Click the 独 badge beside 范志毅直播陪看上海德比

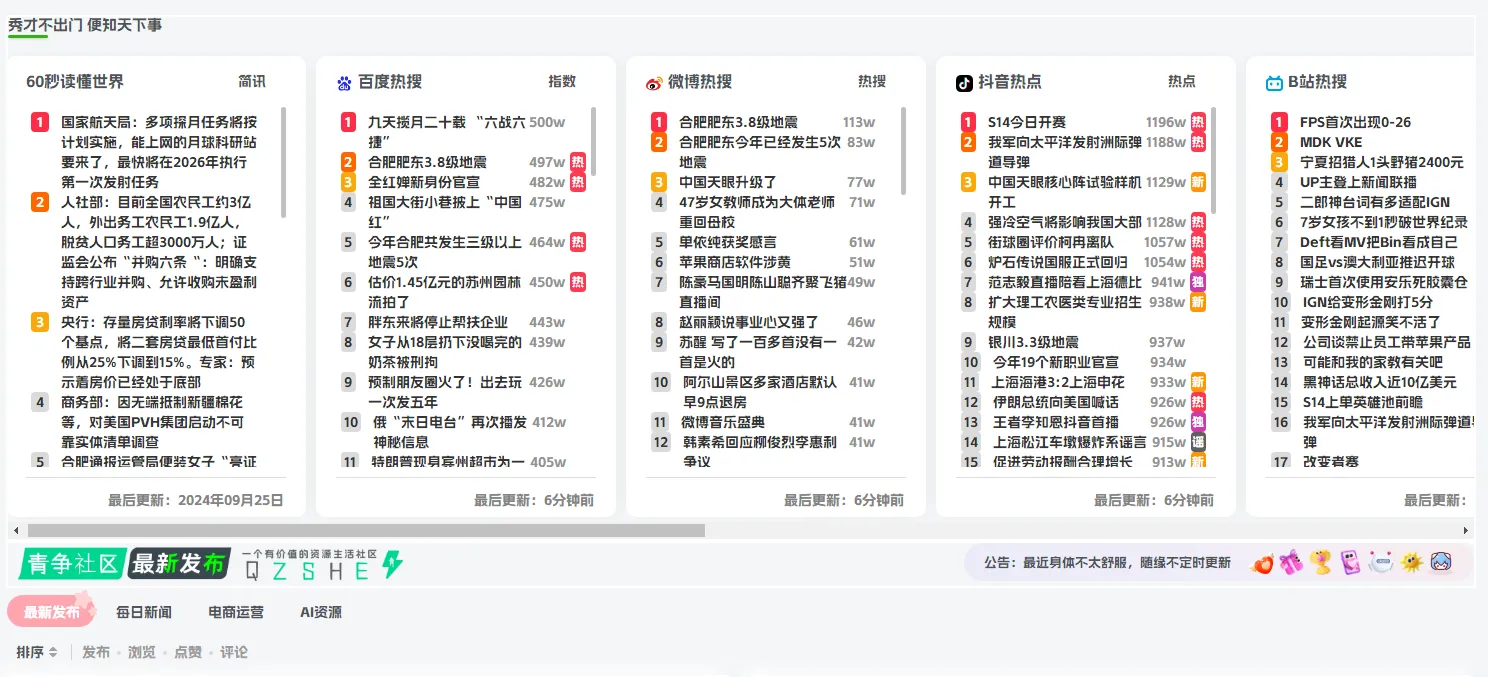point(1198,282)
